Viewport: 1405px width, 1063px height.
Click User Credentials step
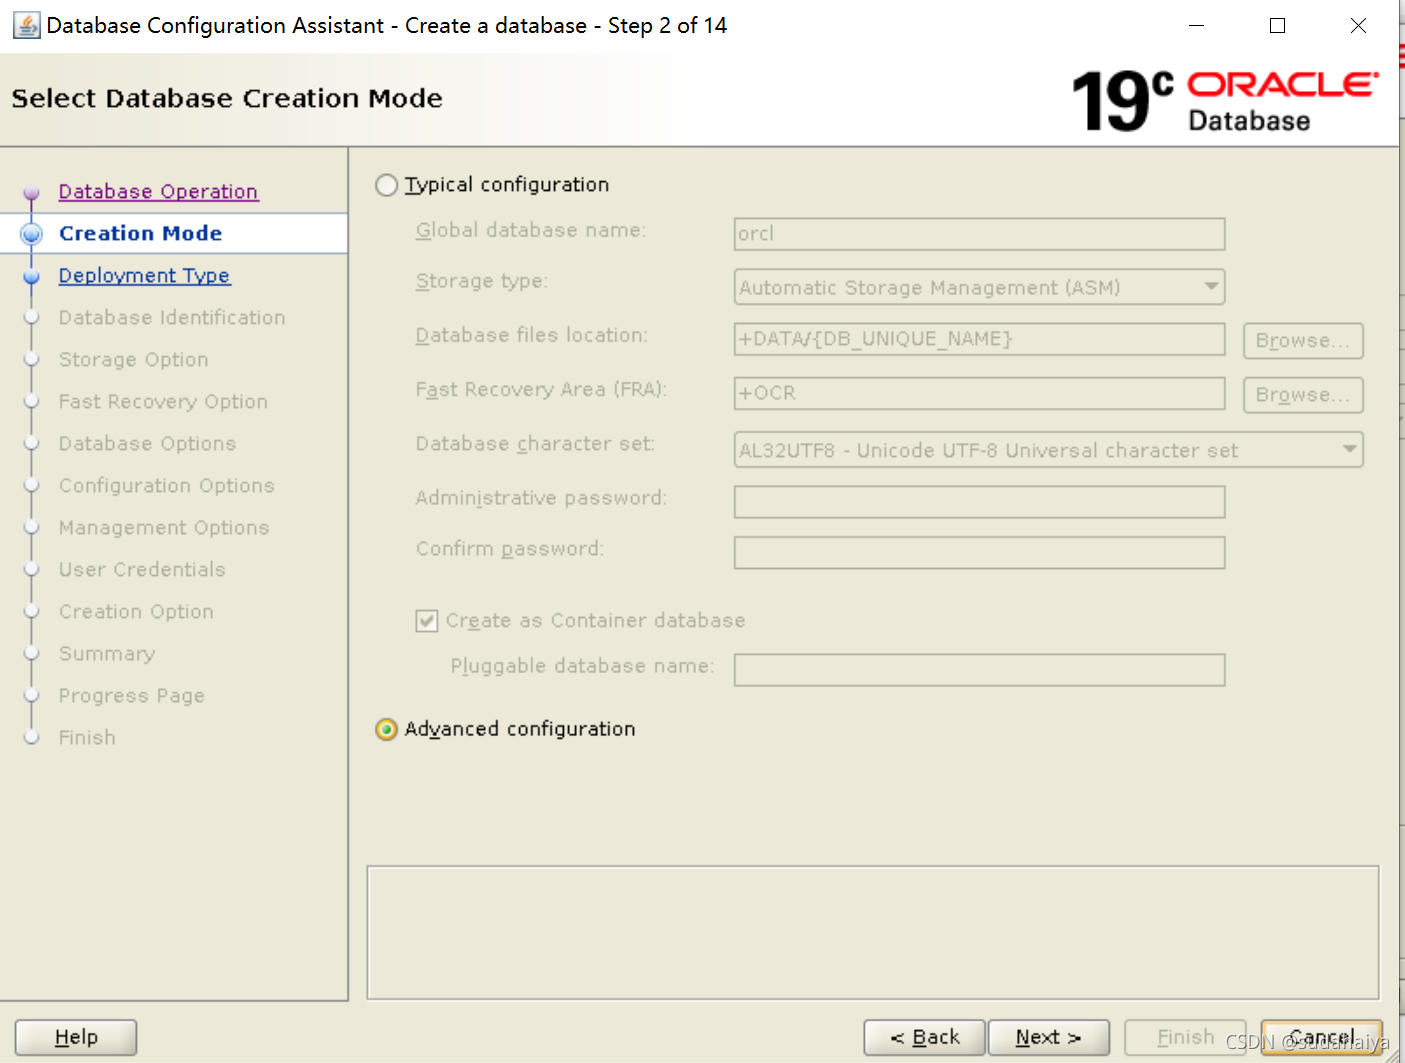pos(142,569)
